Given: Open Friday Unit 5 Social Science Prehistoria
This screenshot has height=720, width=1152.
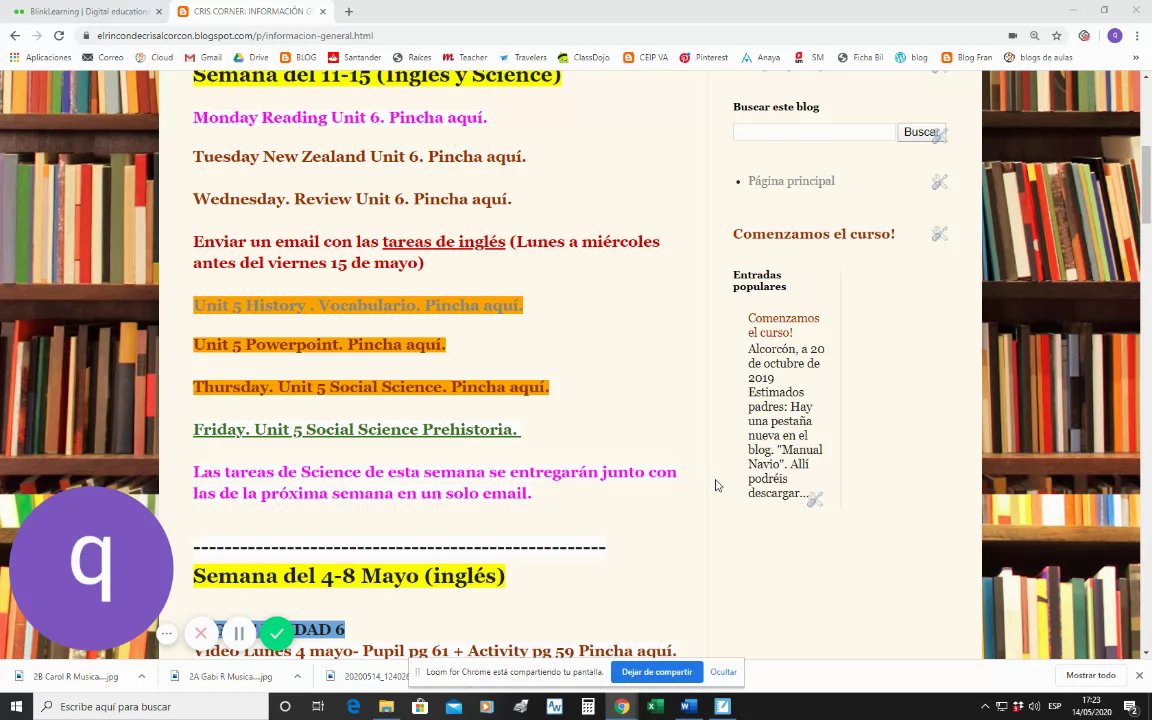Looking at the screenshot, I should tap(356, 430).
